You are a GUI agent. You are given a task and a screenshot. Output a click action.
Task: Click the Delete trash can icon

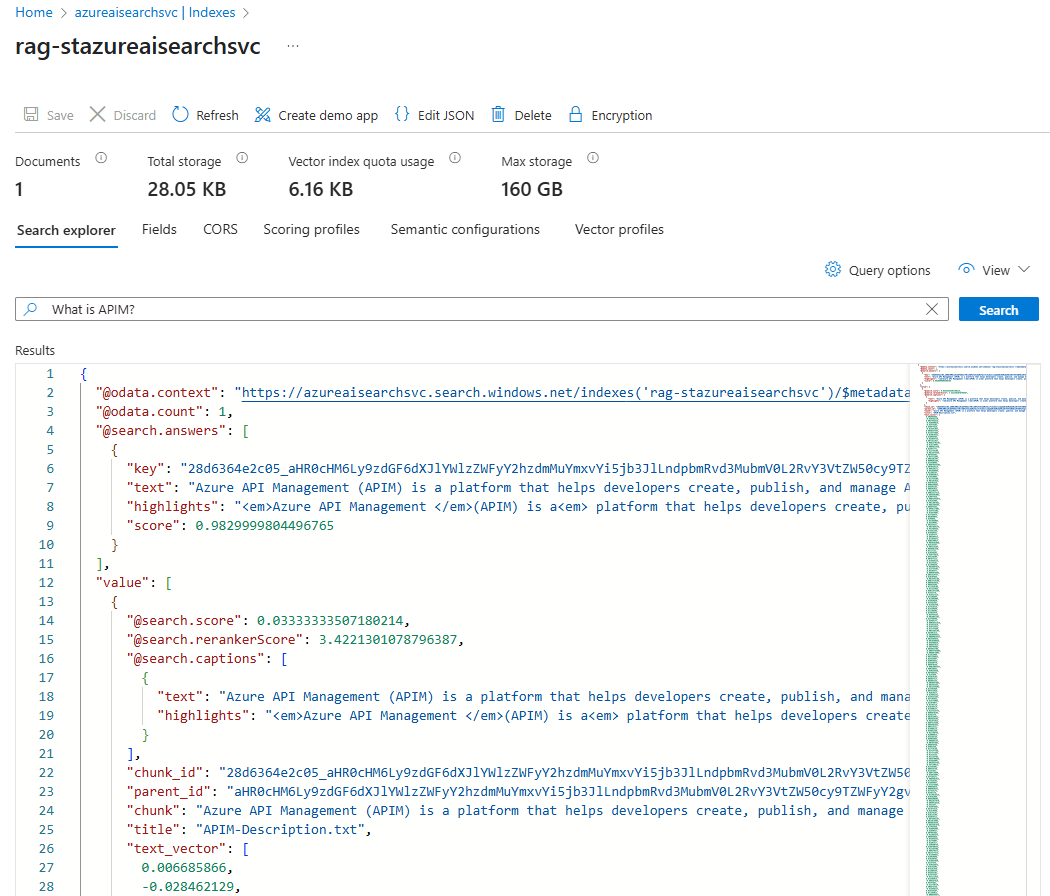(x=498, y=115)
